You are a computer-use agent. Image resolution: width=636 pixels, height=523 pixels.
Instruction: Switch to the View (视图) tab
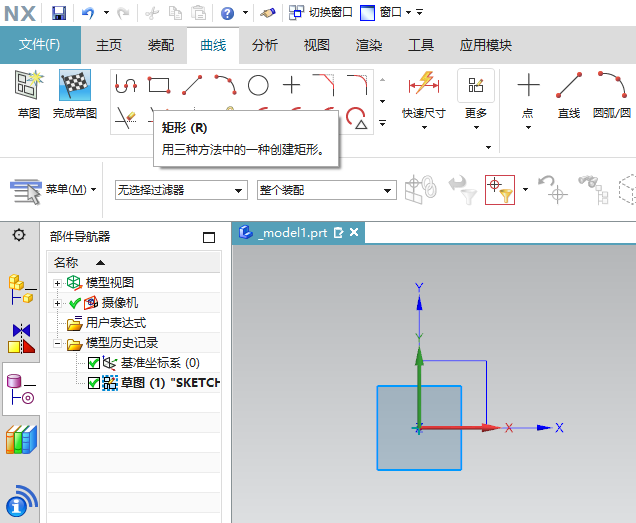point(316,45)
